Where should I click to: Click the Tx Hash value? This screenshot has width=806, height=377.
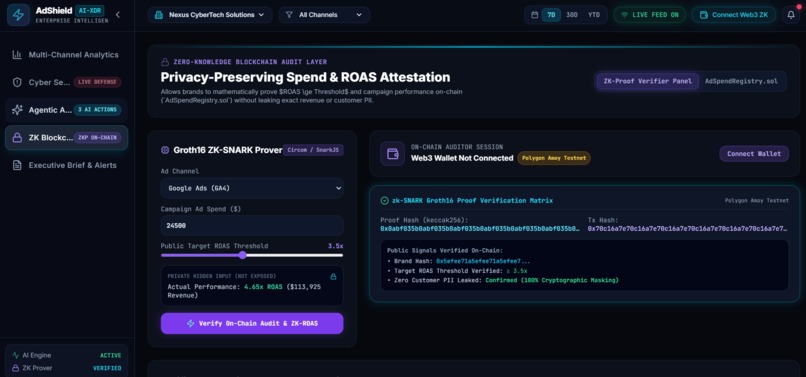click(x=687, y=228)
